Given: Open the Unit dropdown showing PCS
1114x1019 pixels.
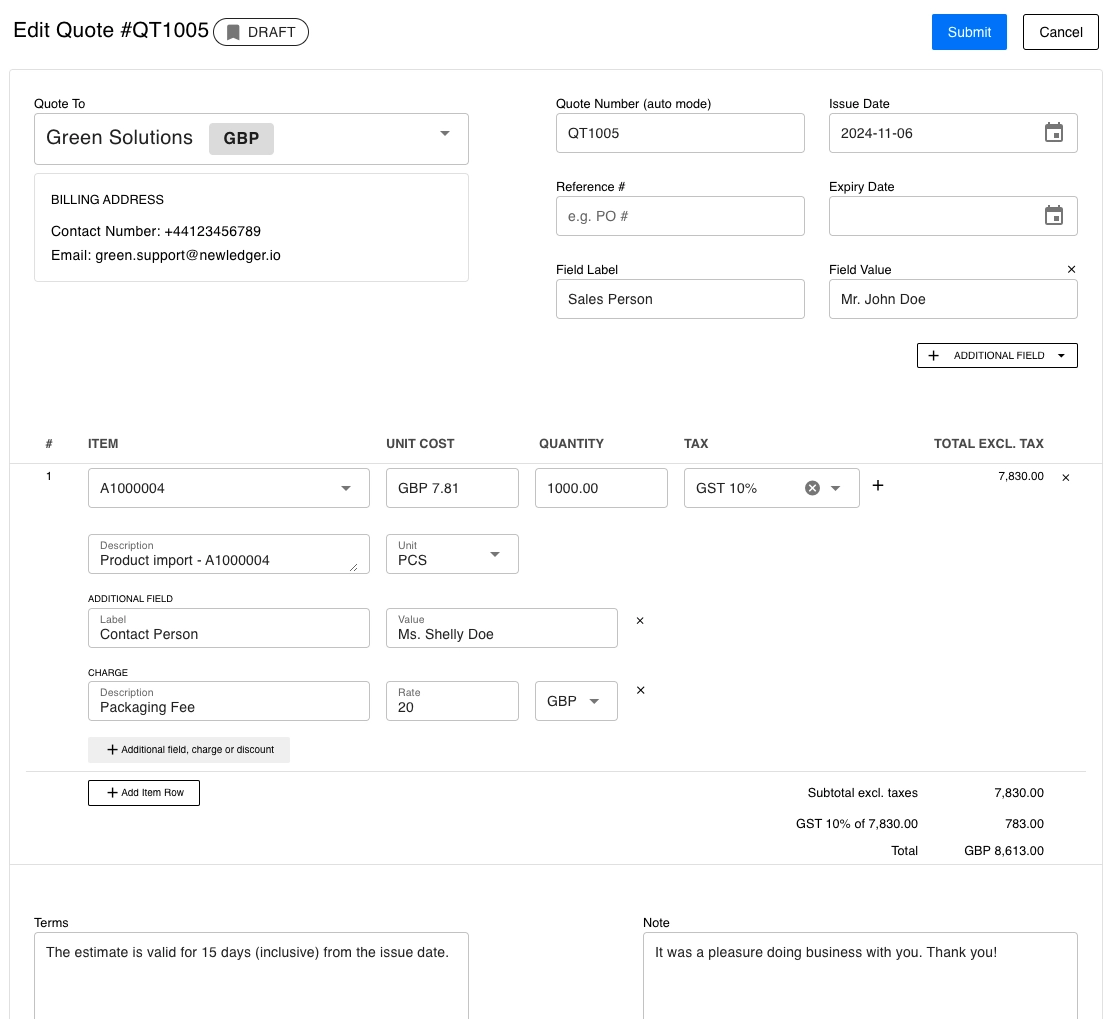Looking at the screenshot, I should [495, 553].
